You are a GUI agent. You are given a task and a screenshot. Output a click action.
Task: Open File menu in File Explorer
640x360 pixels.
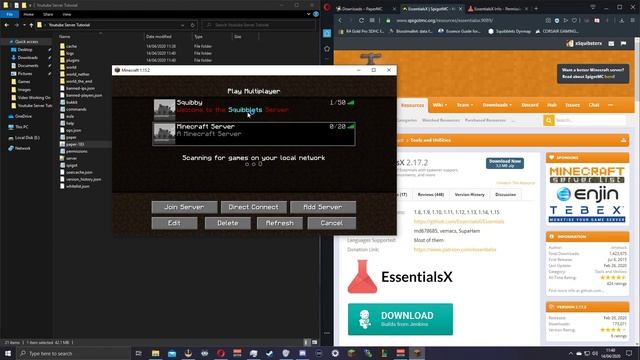click(10, 14)
